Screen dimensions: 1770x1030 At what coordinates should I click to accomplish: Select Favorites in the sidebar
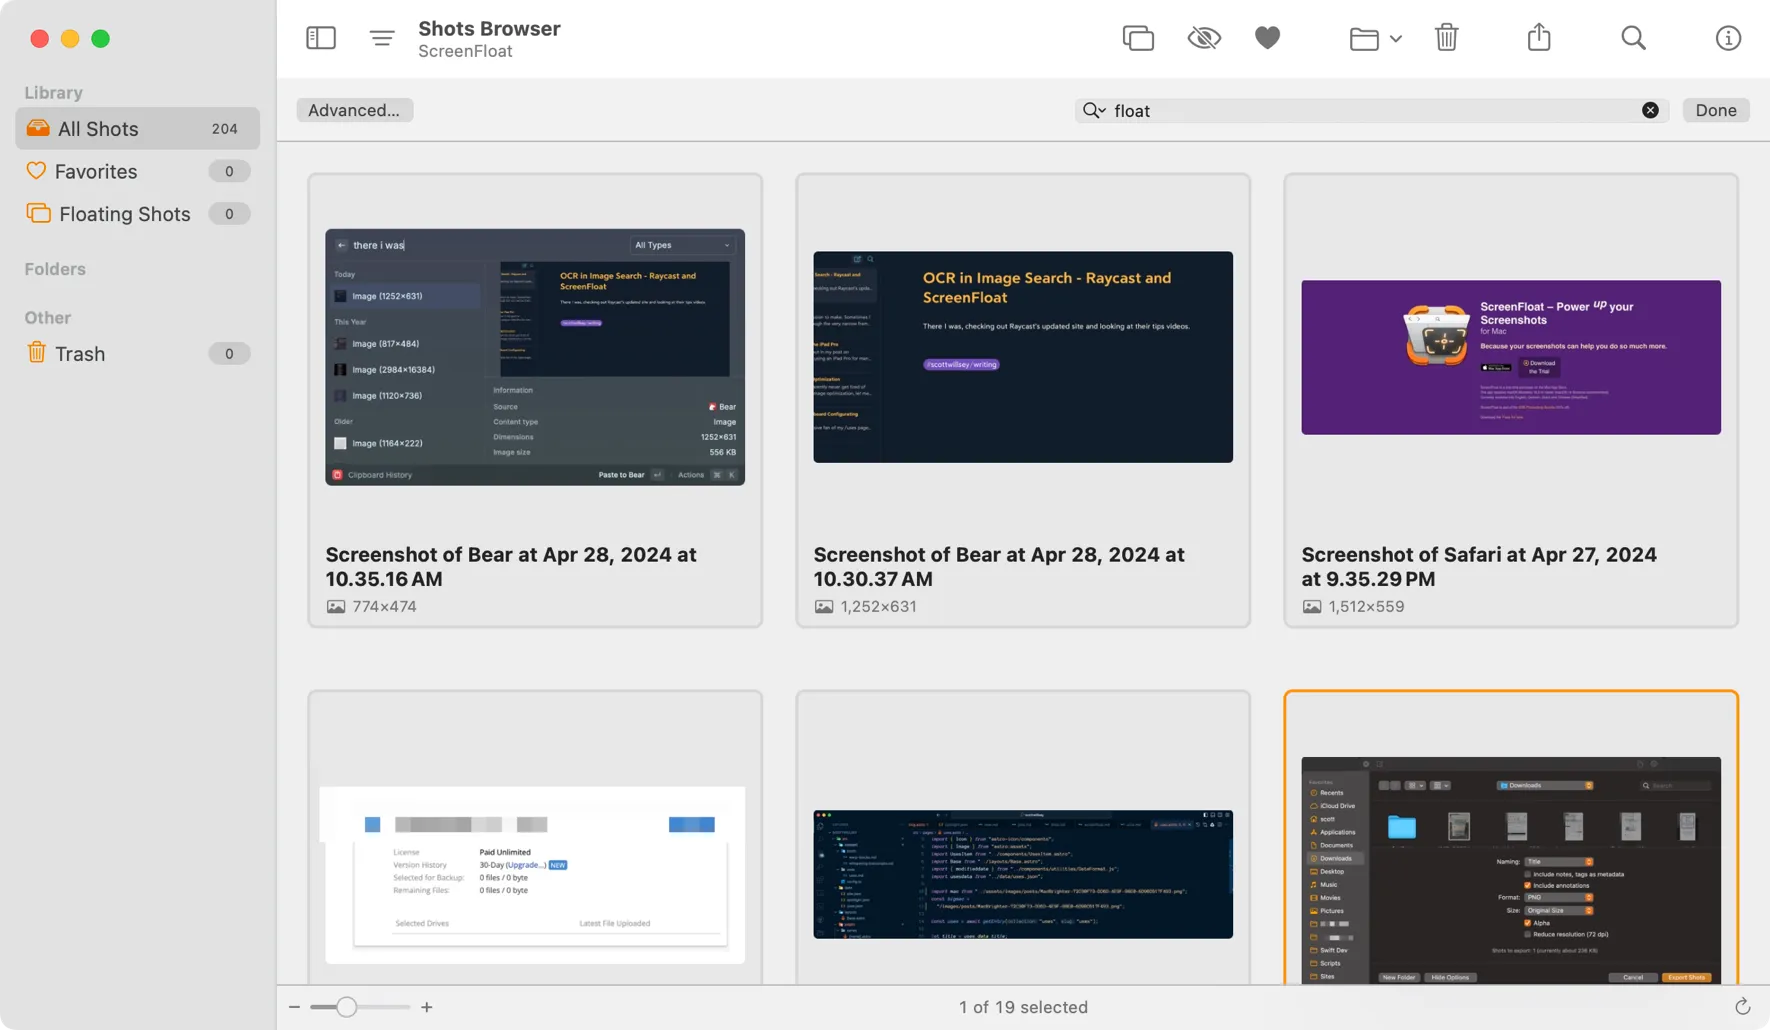point(95,171)
